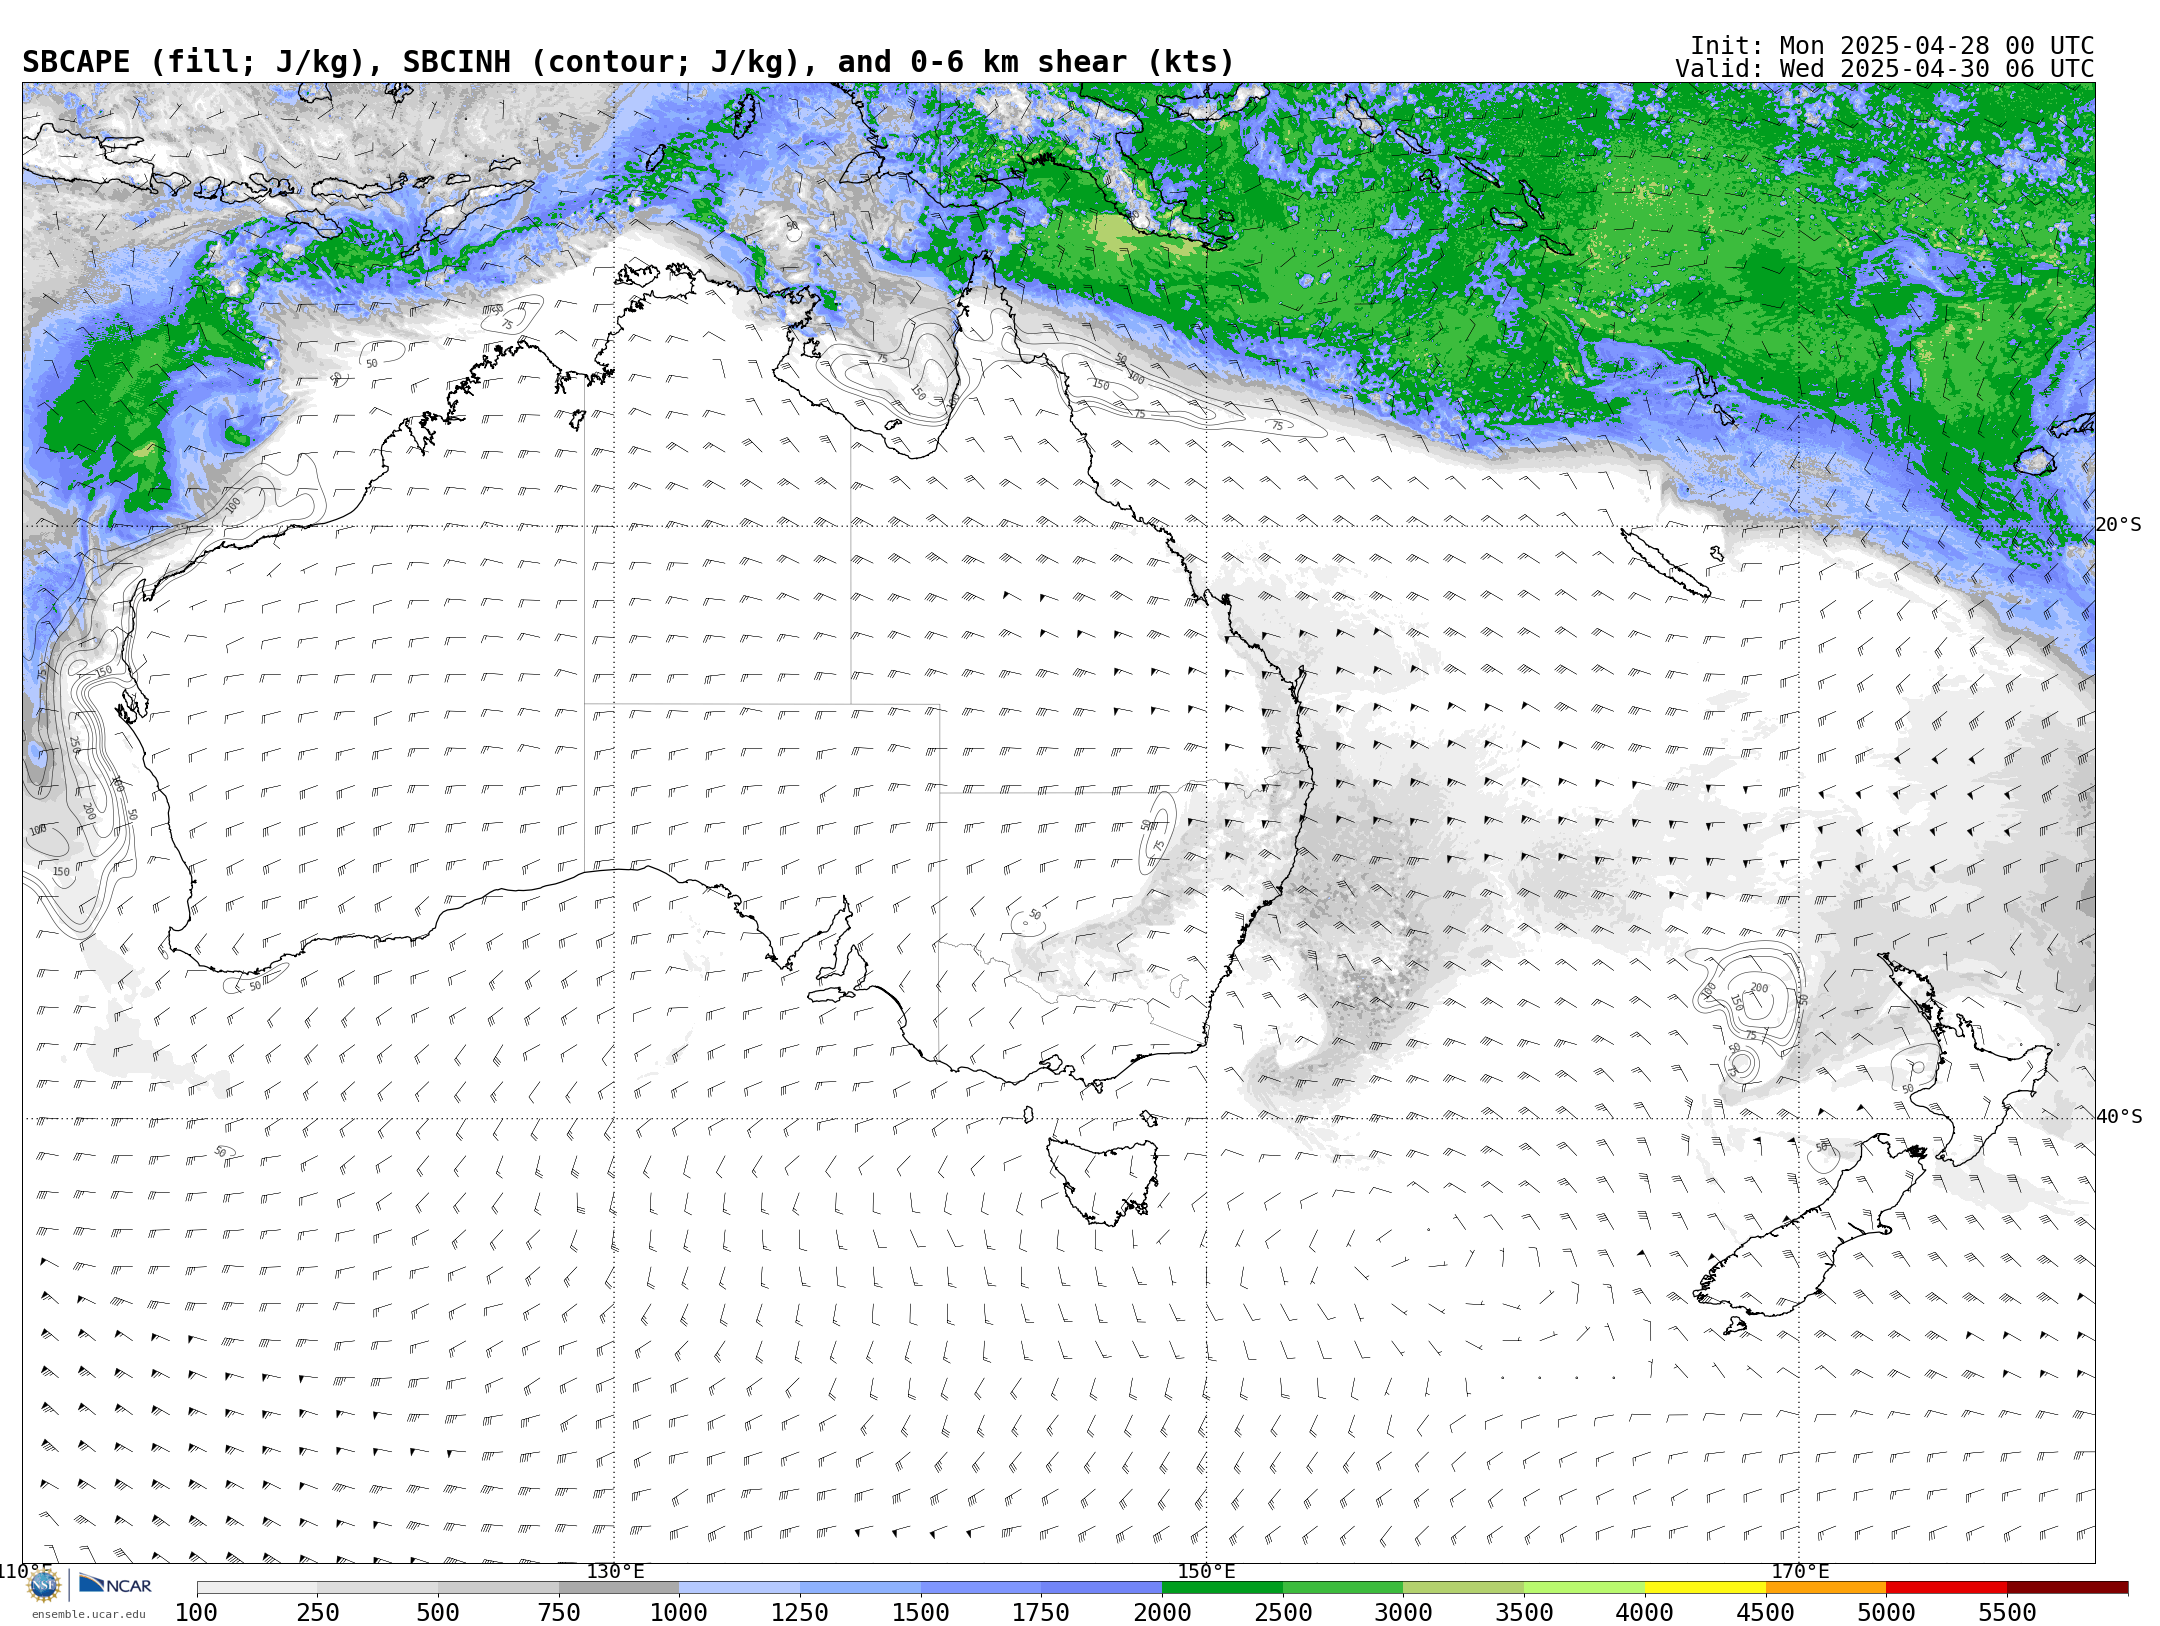
Task: Click the colorbar label 2000
Action: tap(1162, 1613)
